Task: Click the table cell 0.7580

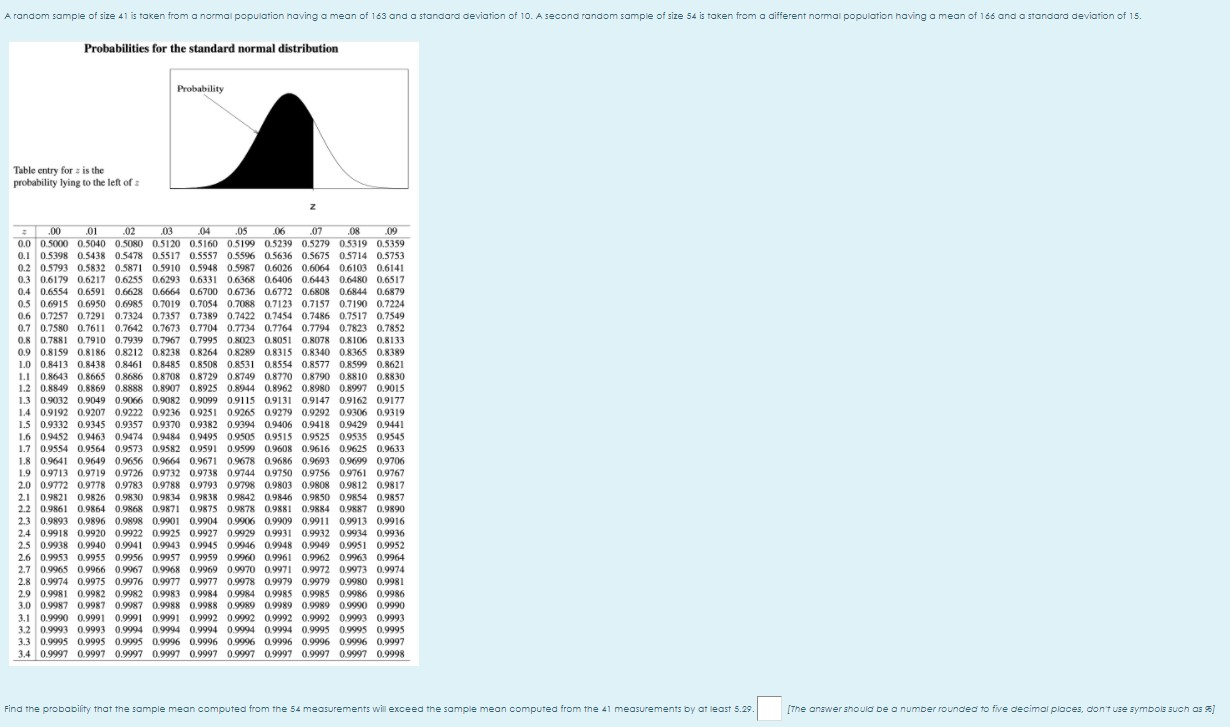Action: (54, 330)
